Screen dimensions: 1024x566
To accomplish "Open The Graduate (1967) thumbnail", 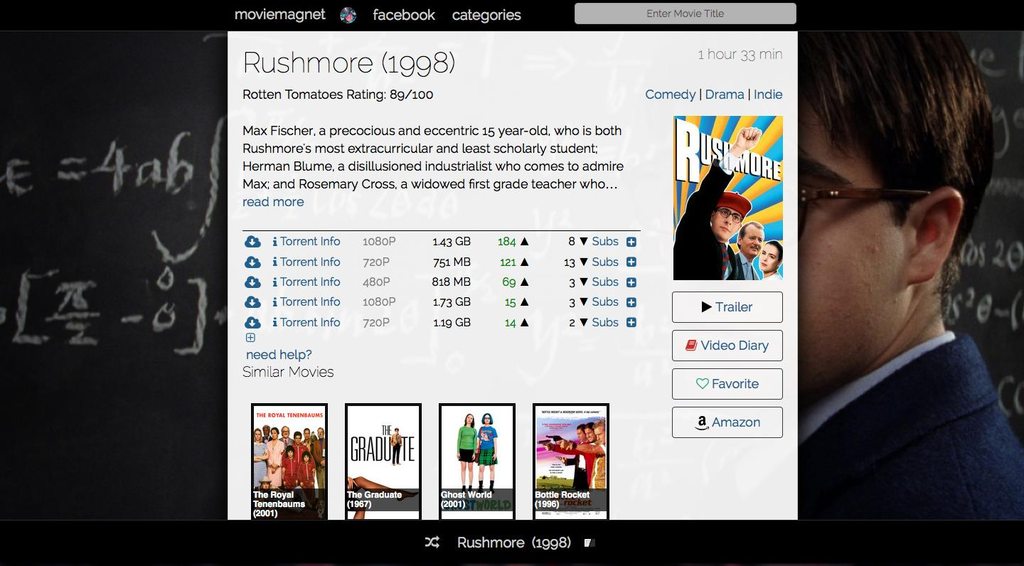I will 383,462.
